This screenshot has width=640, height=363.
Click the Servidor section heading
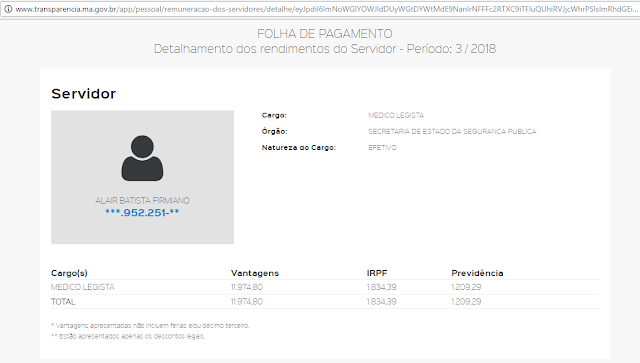(x=84, y=94)
